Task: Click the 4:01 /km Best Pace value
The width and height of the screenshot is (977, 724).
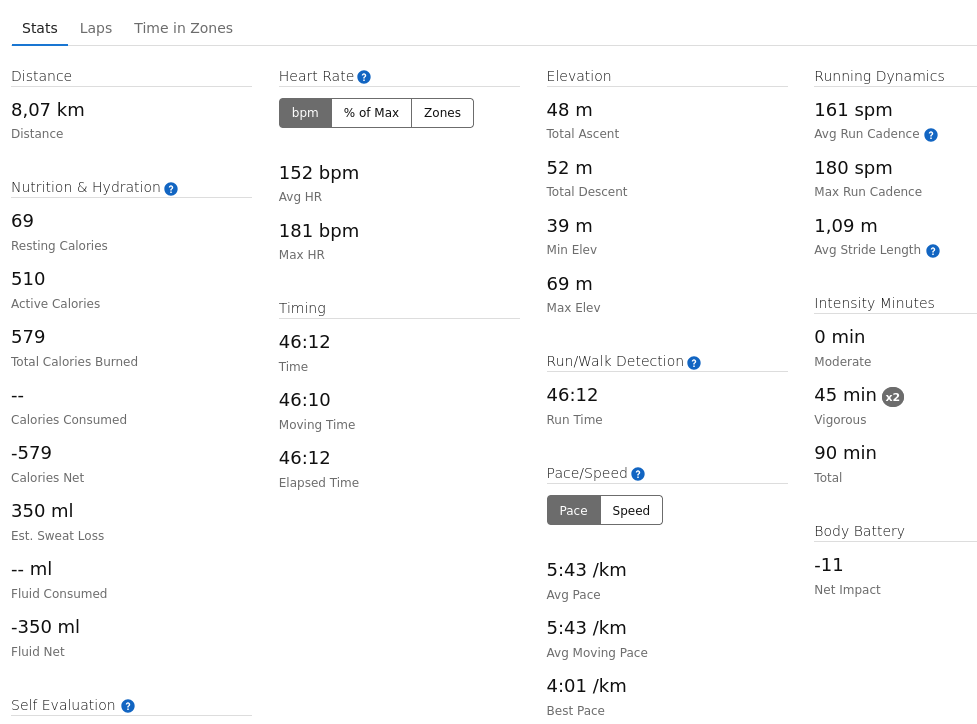Action: tap(587, 685)
